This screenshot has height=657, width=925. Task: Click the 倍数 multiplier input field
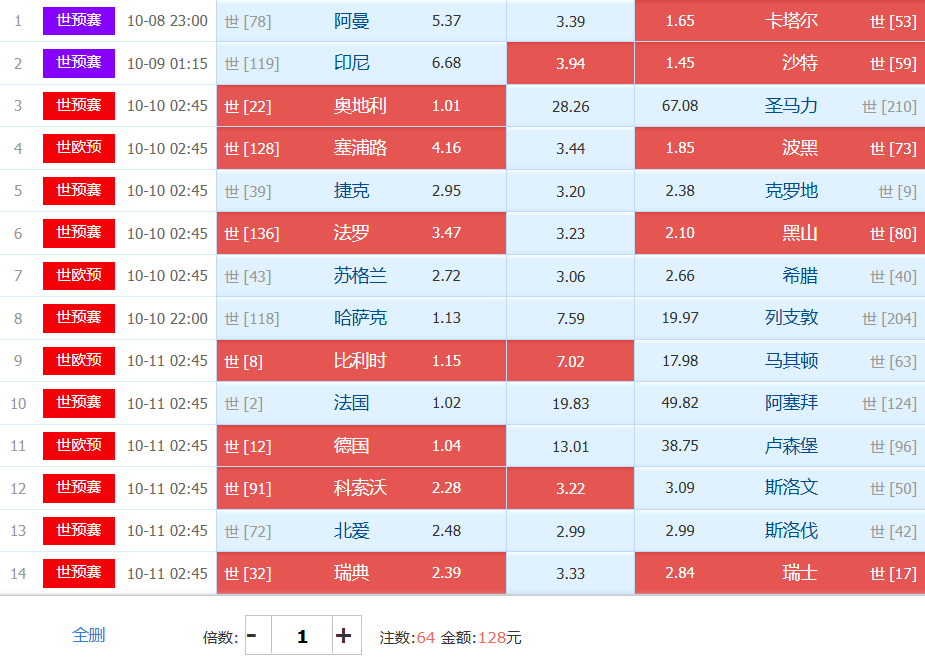(x=302, y=636)
